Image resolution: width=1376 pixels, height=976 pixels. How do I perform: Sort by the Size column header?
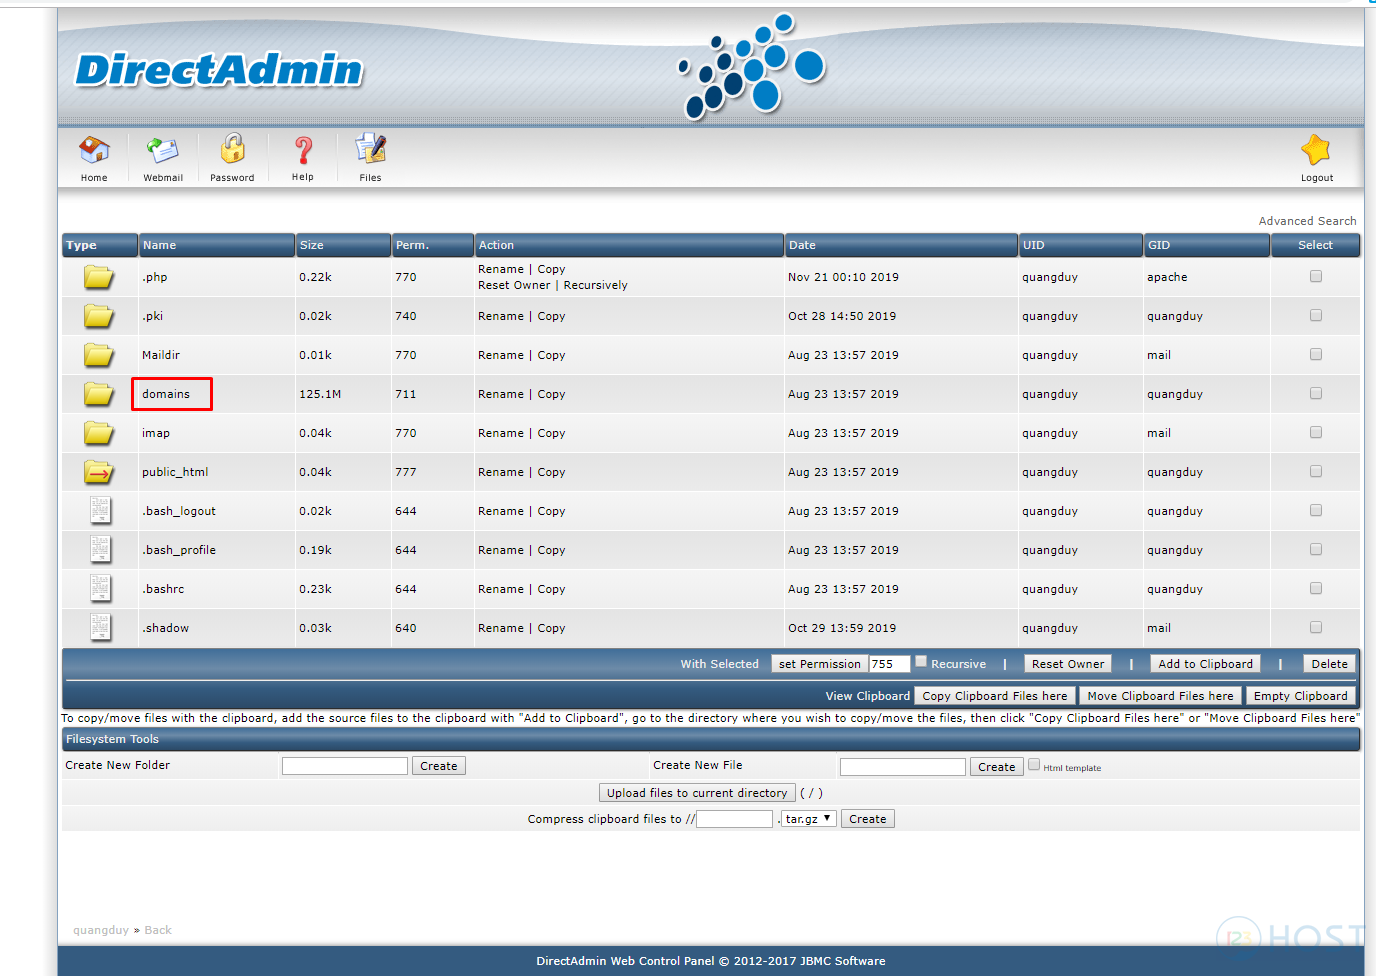[343, 245]
